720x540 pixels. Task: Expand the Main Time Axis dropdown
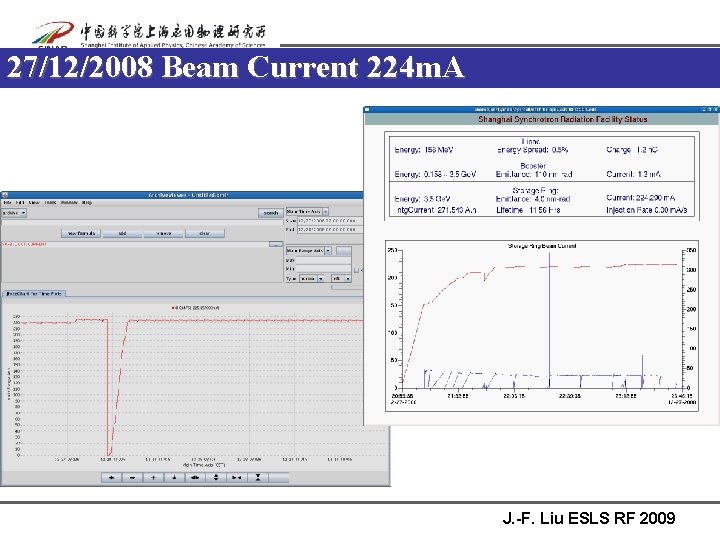307,212
